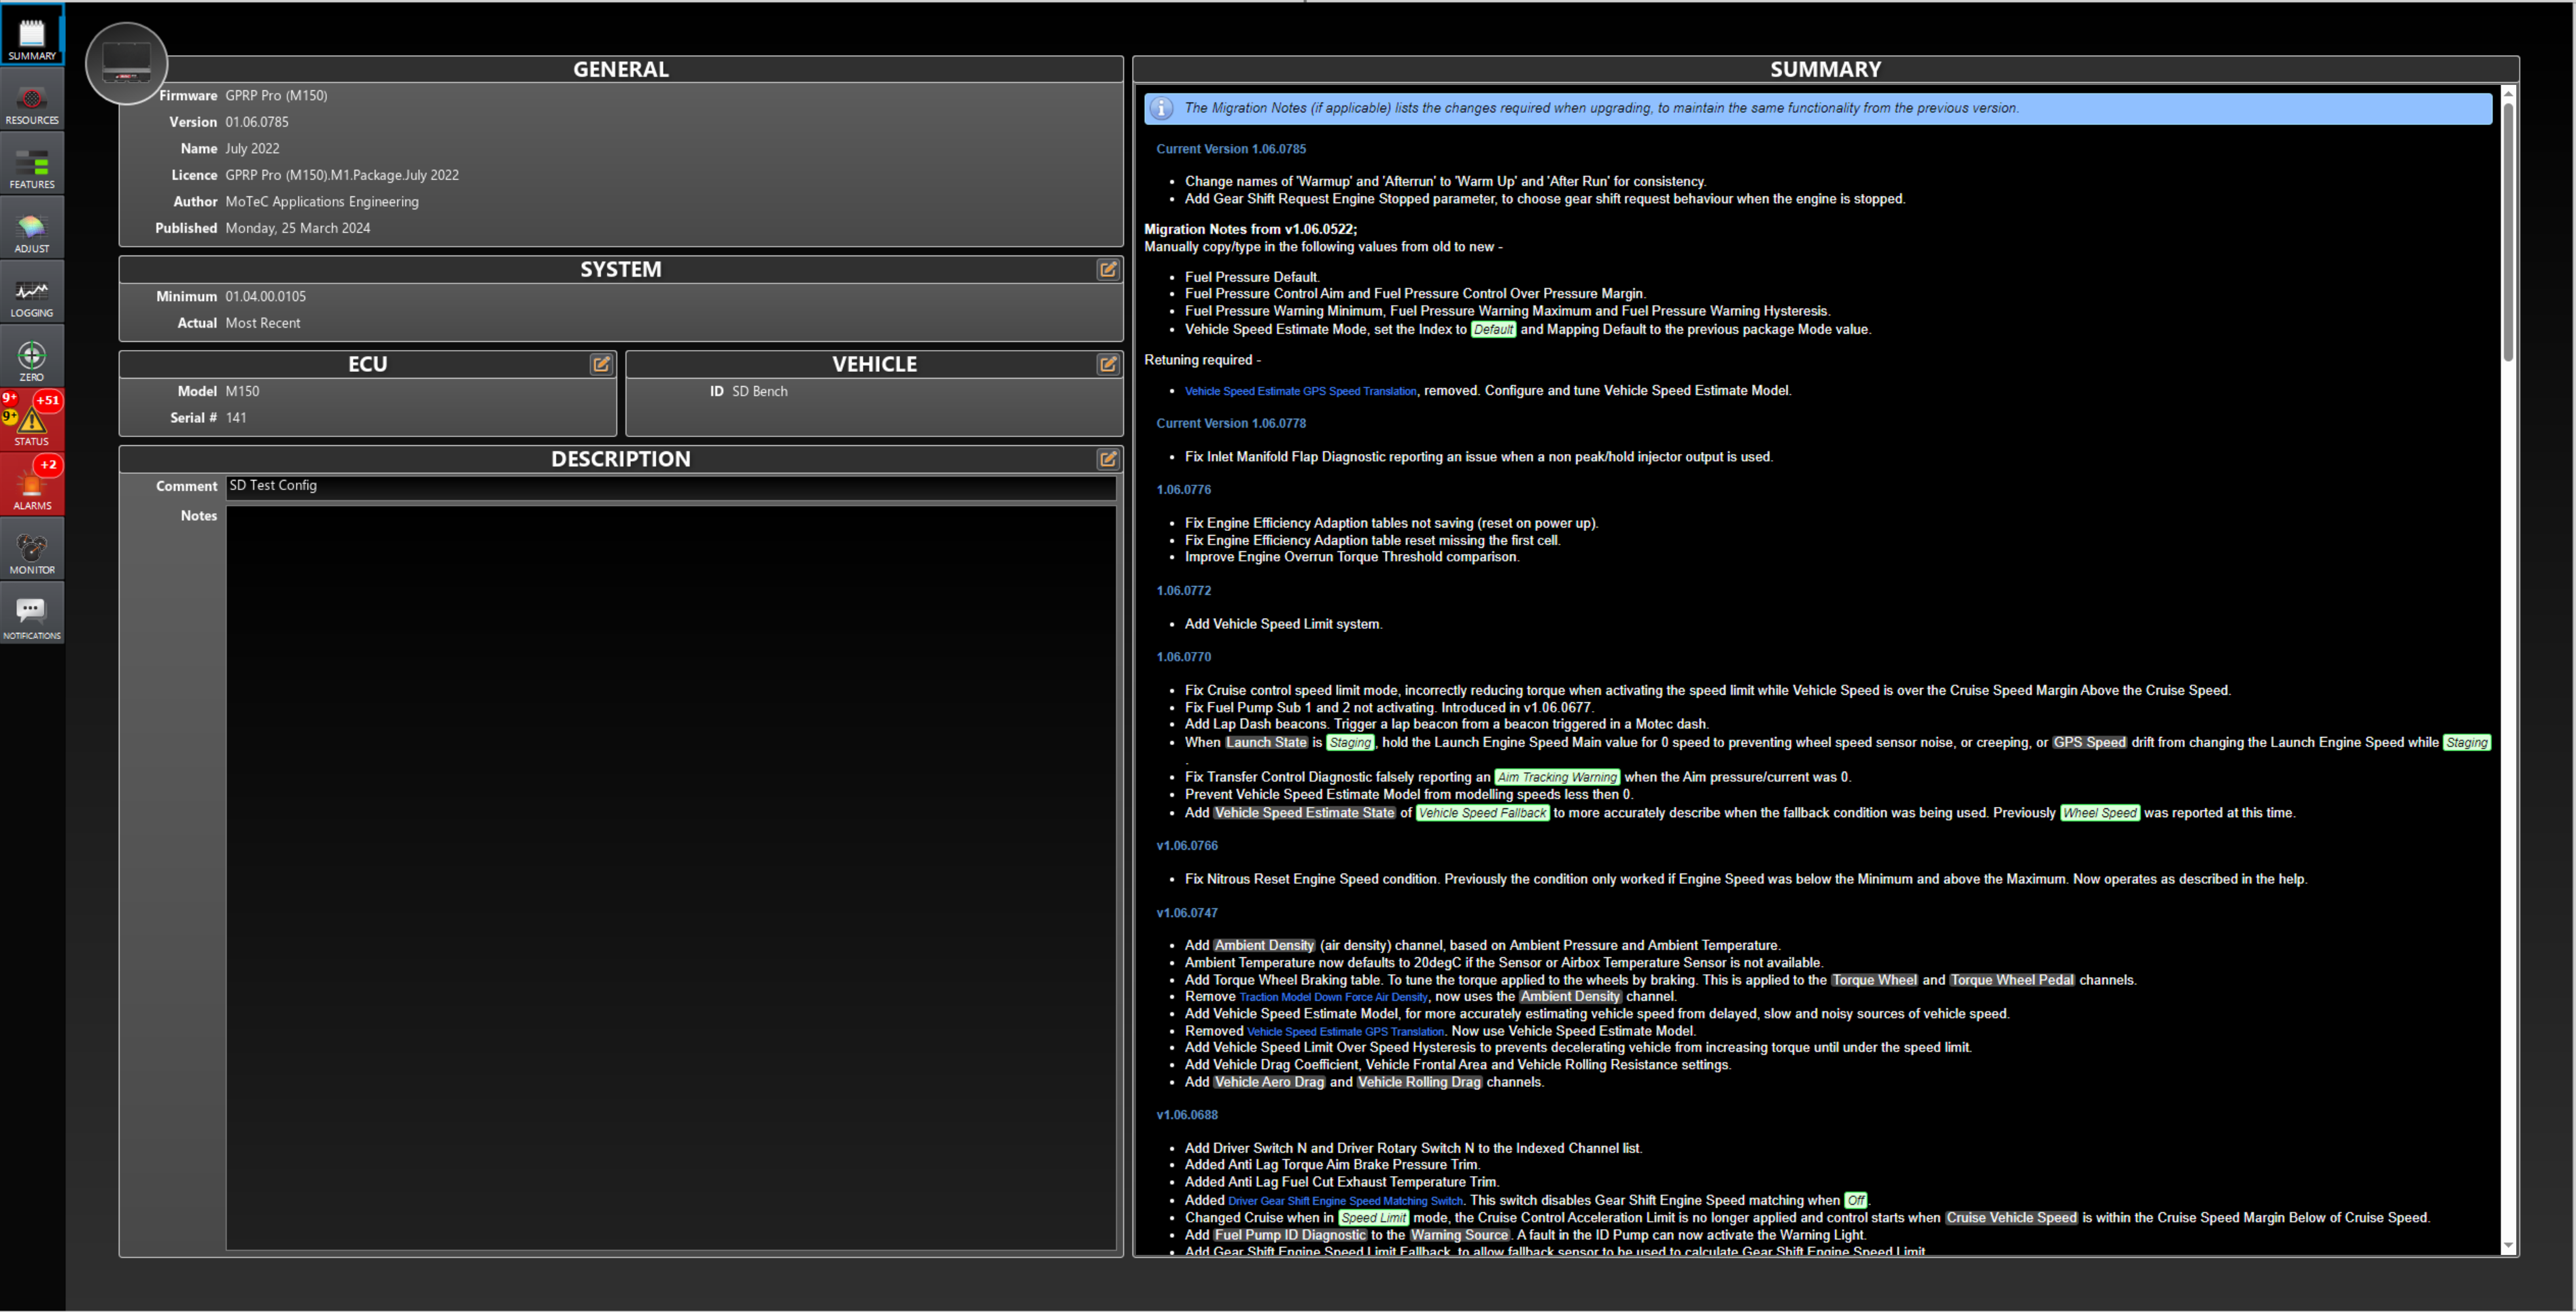Click the ECU panel edit icon
This screenshot has height=1312, width=2576.
pyautogui.click(x=601, y=364)
